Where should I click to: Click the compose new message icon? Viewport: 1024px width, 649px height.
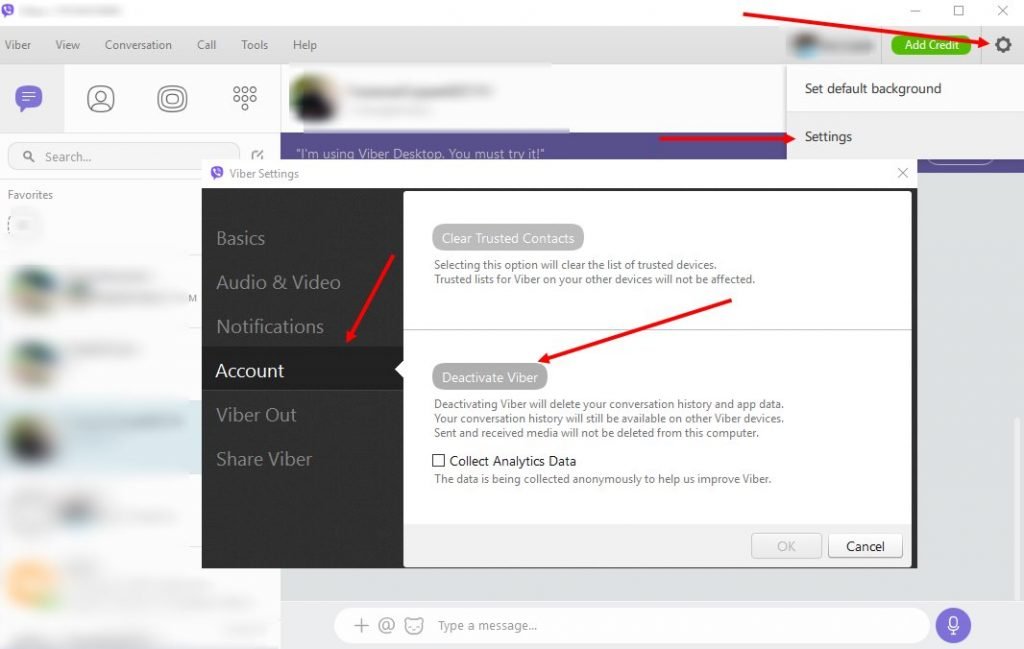(x=258, y=156)
